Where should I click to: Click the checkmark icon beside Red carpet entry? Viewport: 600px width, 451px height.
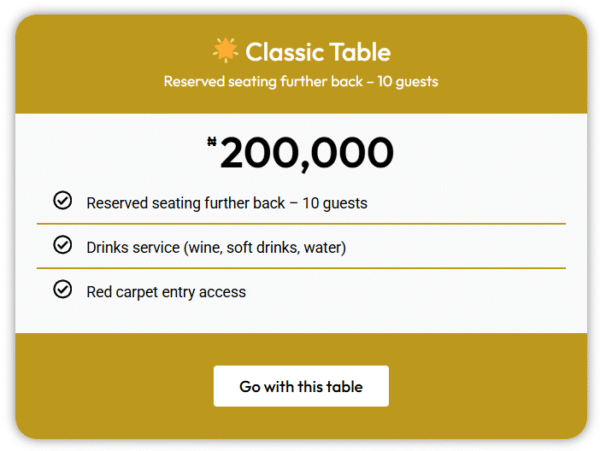click(x=62, y=290)
